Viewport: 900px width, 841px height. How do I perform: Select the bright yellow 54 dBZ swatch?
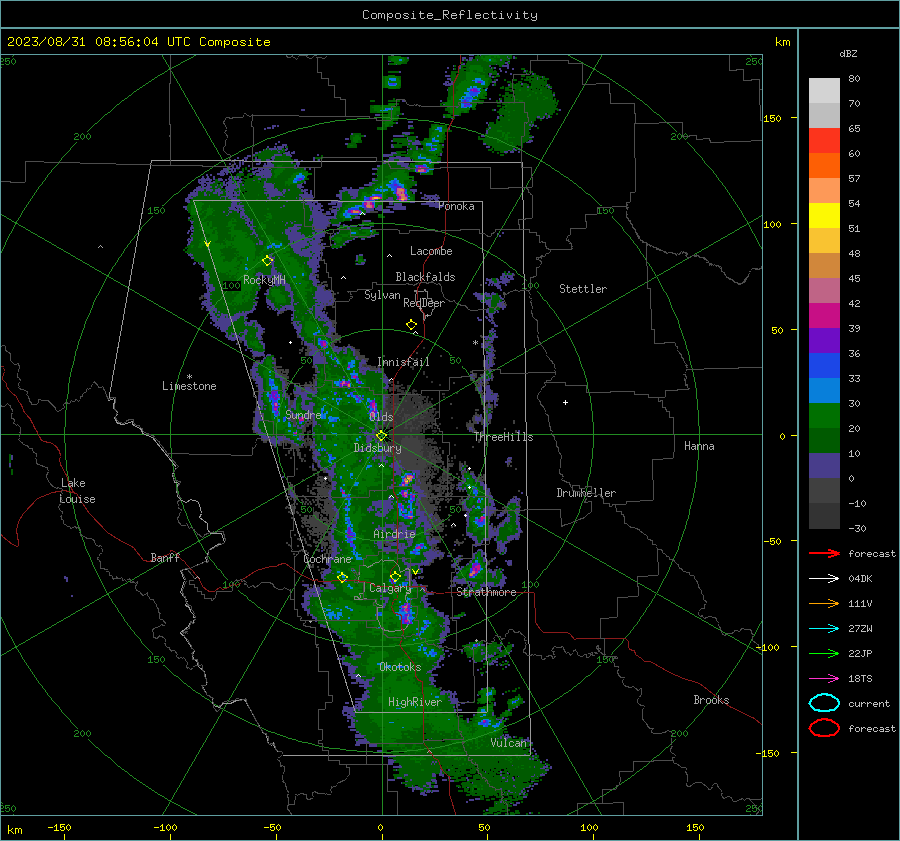pyautogui.click(x=824, y=216)
